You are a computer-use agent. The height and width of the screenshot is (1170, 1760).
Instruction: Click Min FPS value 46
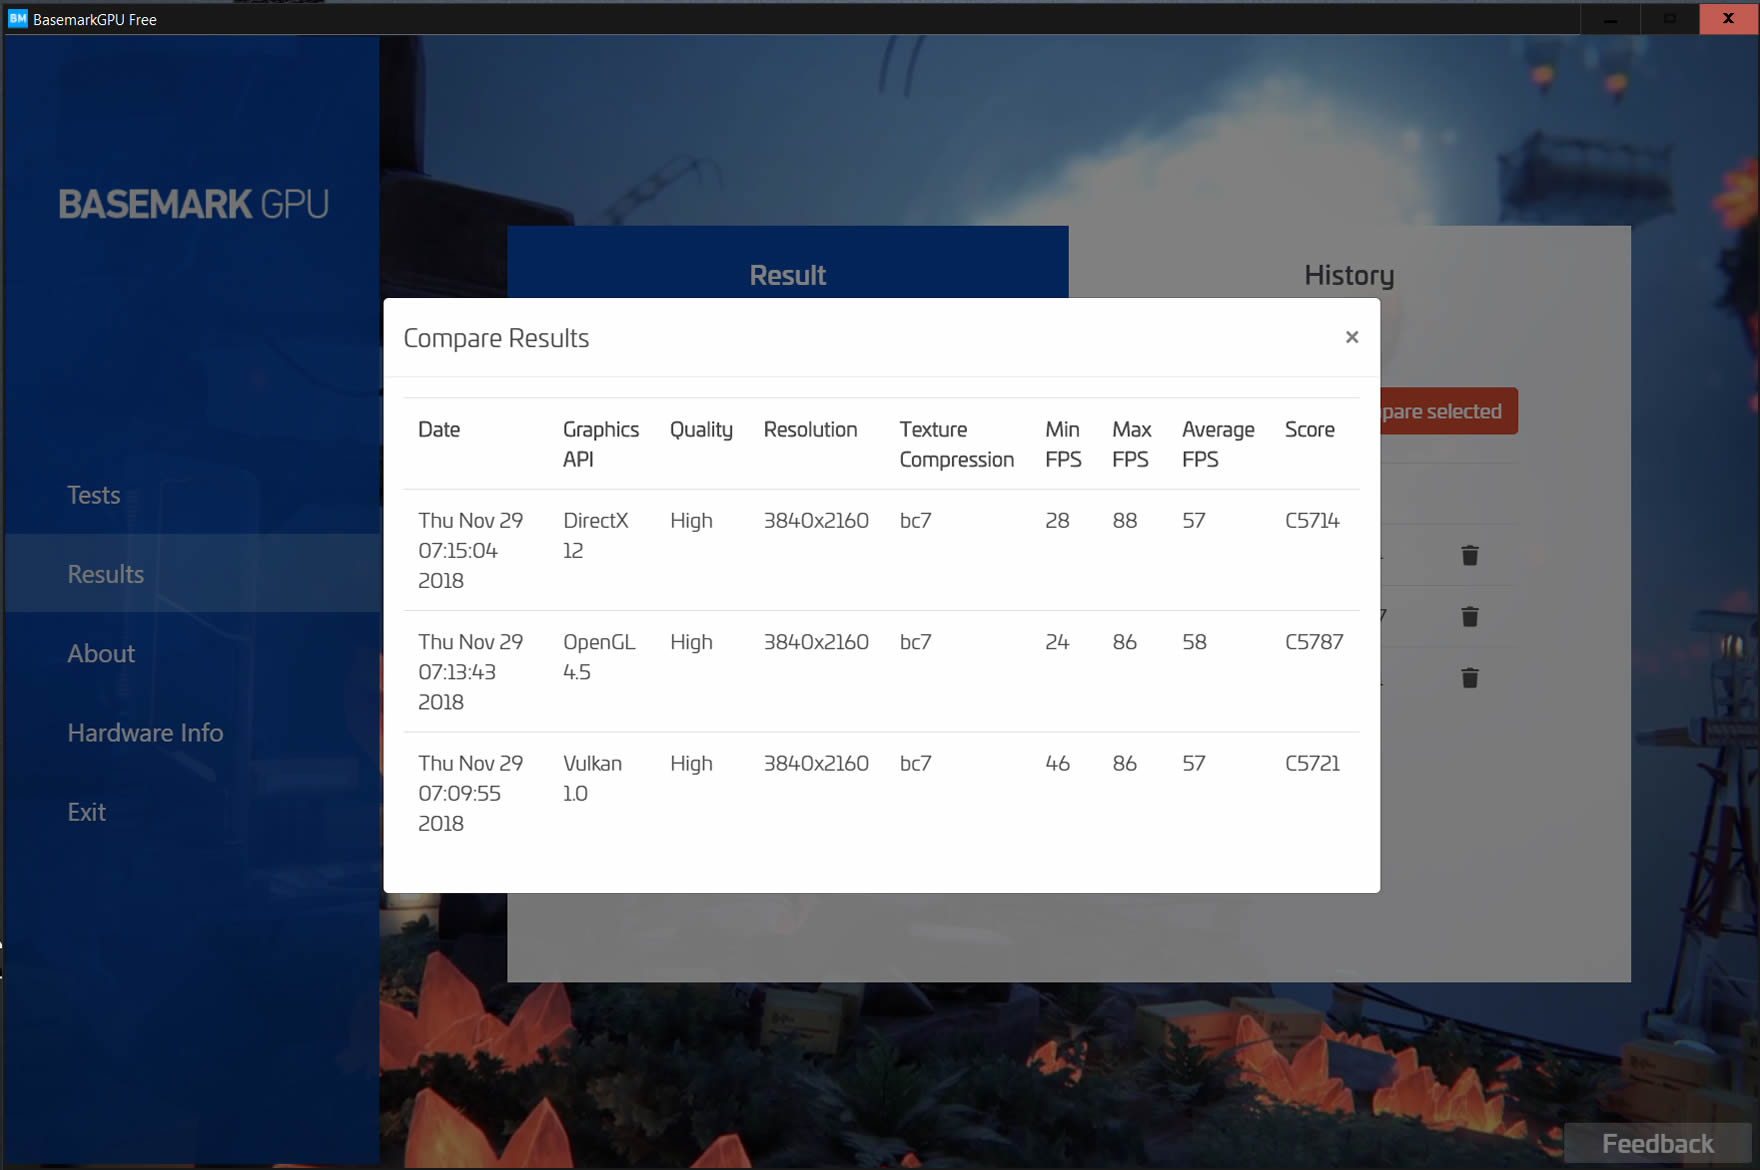[x=1057, y=763]
